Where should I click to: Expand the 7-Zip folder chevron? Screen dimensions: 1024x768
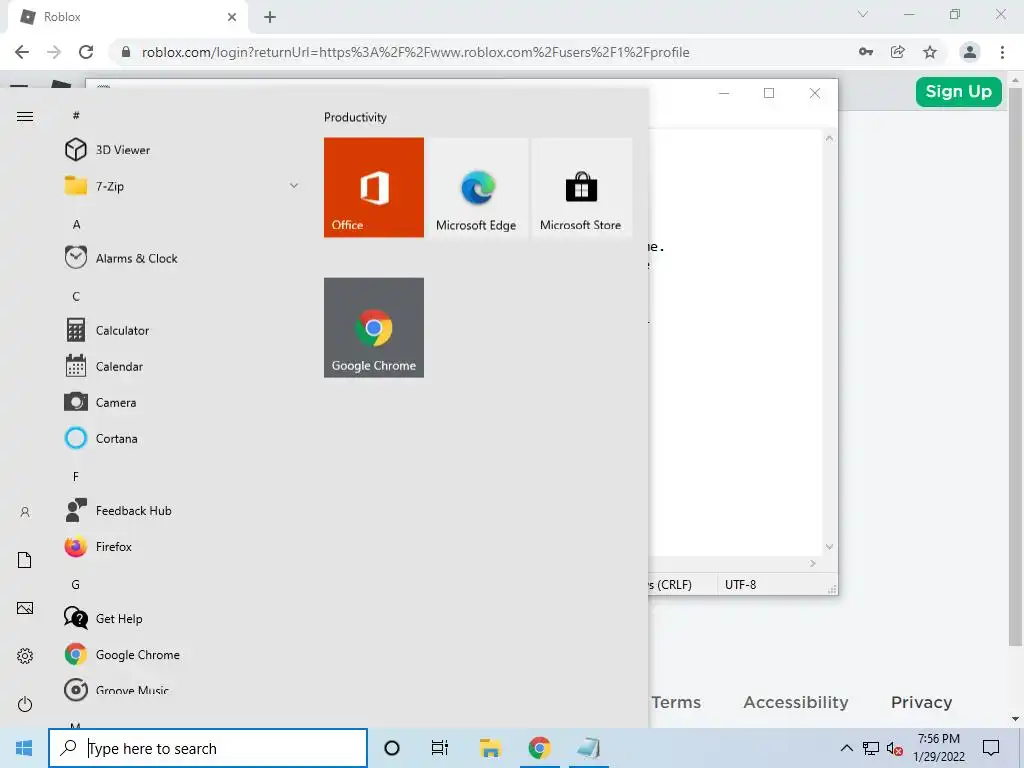[294, 186]
